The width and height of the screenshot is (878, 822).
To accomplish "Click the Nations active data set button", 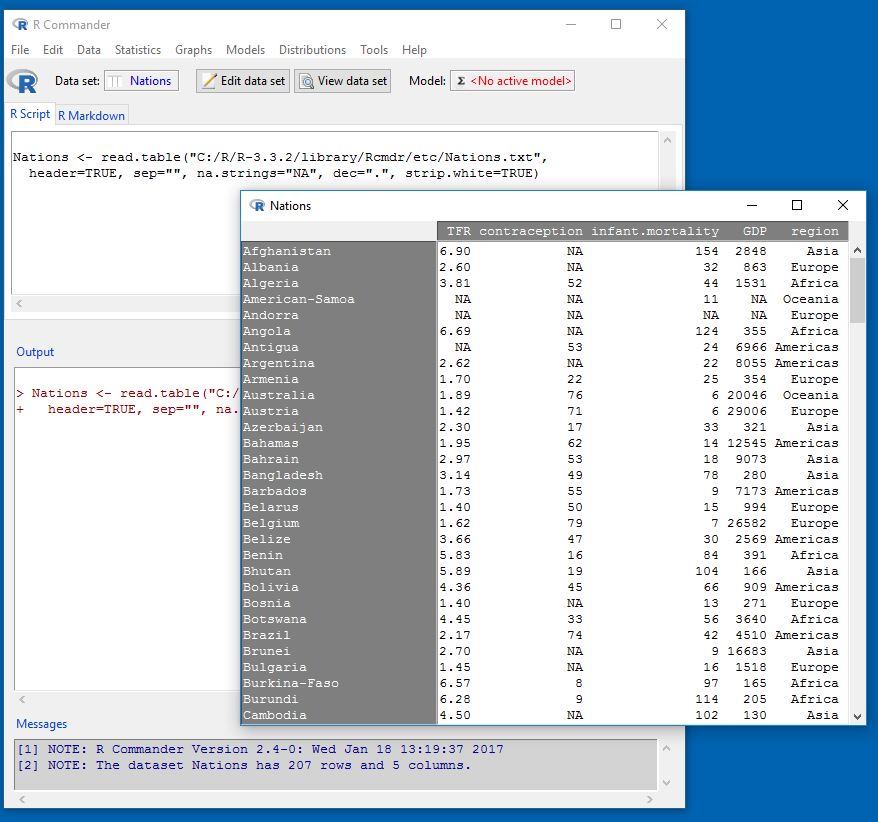I will 142,81.
